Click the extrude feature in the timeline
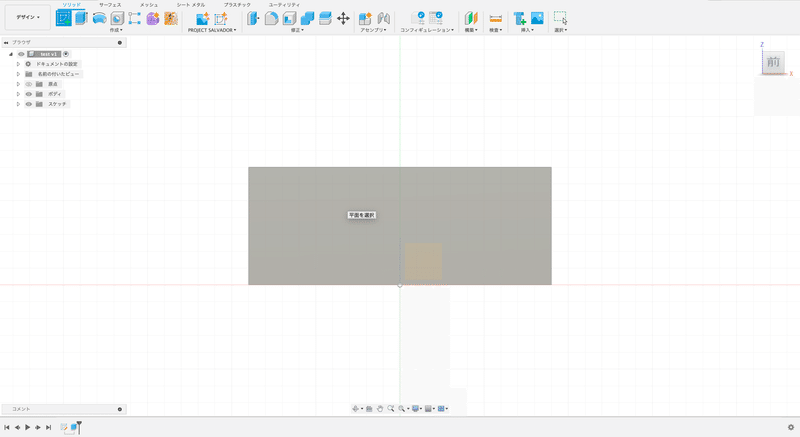This screenshot has width=800, height=437. click(x=73, y=427)
